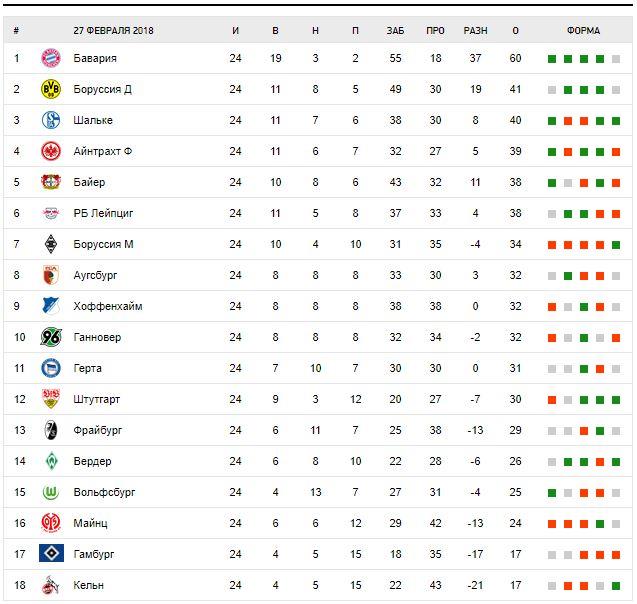The image size is (637, 604).
Task: Click the РАЗН goal difference header
Action: pos(475,30)
